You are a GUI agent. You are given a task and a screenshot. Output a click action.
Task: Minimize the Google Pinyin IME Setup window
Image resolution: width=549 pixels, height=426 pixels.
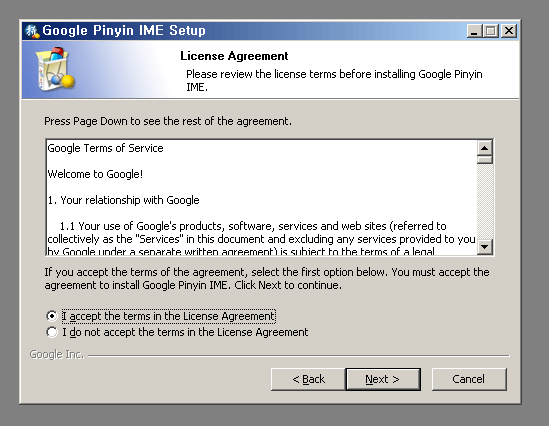(474, 31)
